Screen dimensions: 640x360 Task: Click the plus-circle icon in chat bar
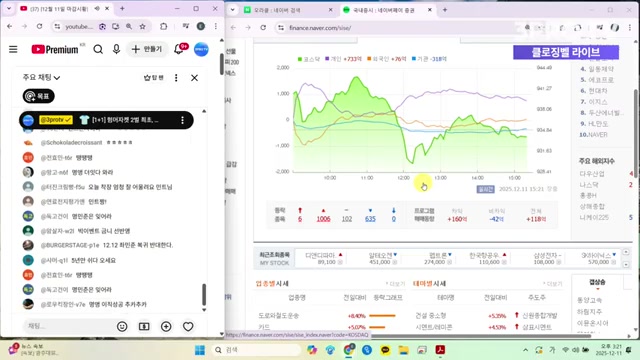166,326
